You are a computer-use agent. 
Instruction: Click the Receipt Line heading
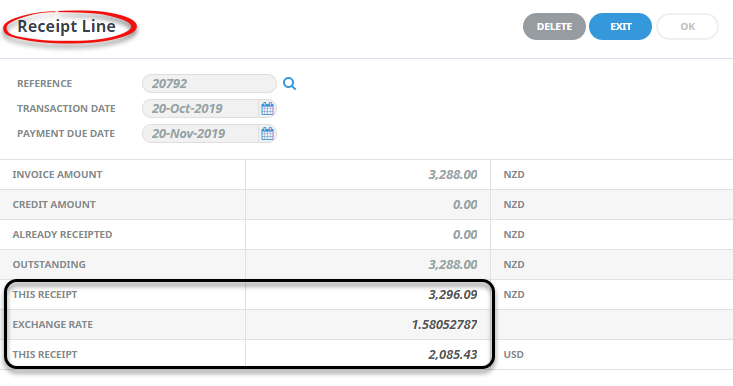click(x=66, y=27)
